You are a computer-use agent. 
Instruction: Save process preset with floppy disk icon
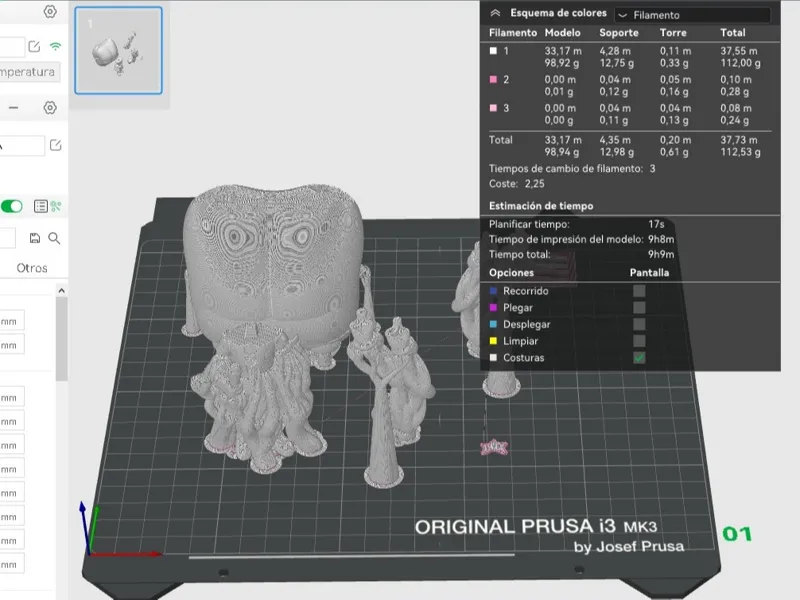[x=35, y=238]
